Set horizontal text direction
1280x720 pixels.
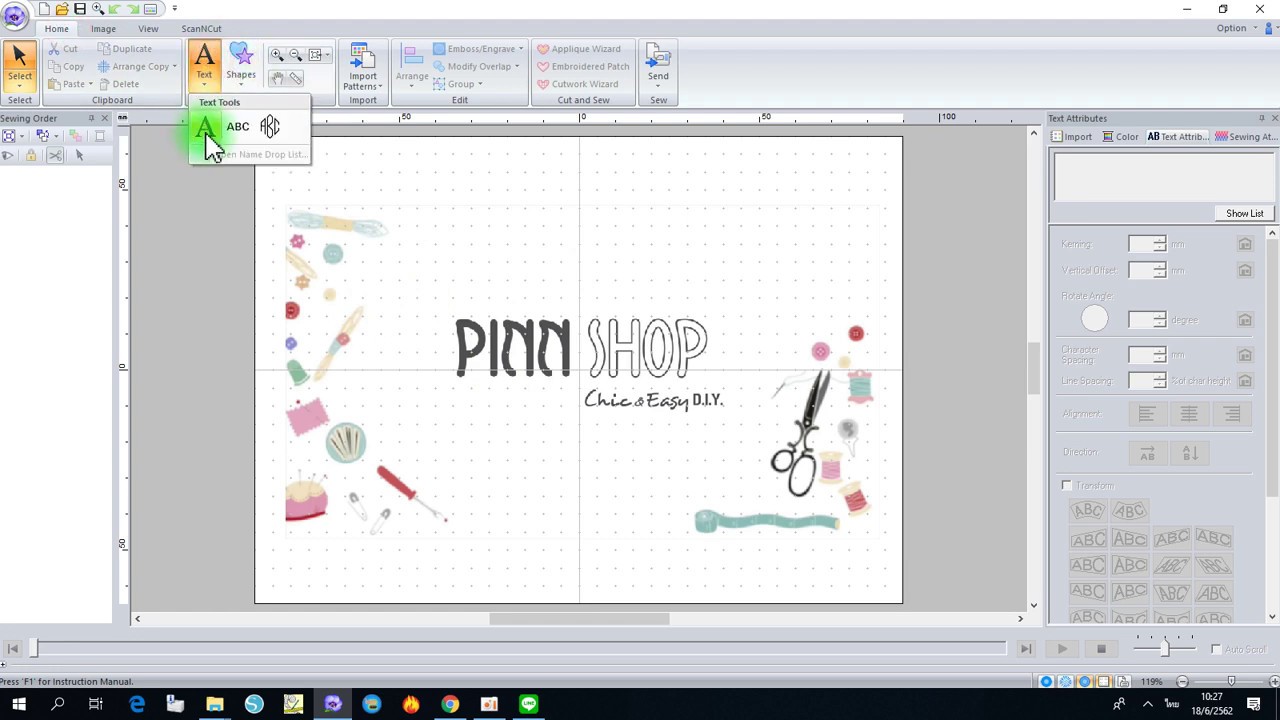tap(1147, 453)
